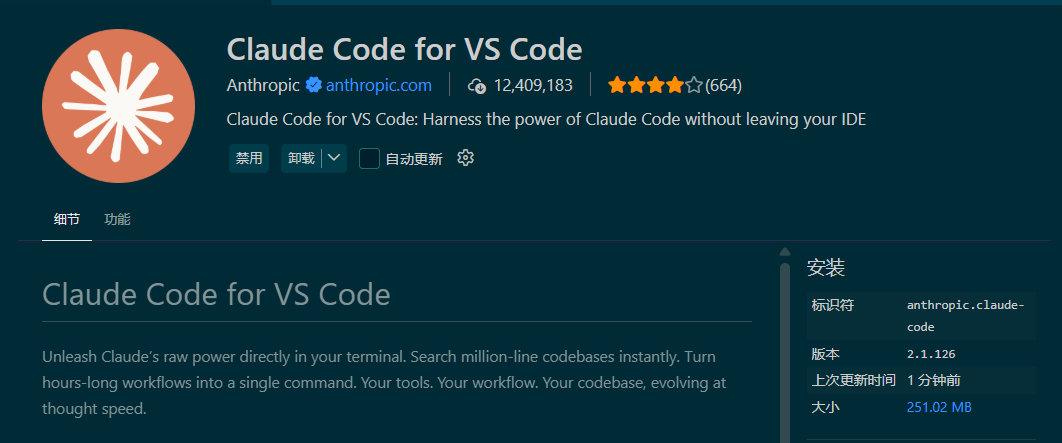Switch to the 细节 tab

coord(67,219)
